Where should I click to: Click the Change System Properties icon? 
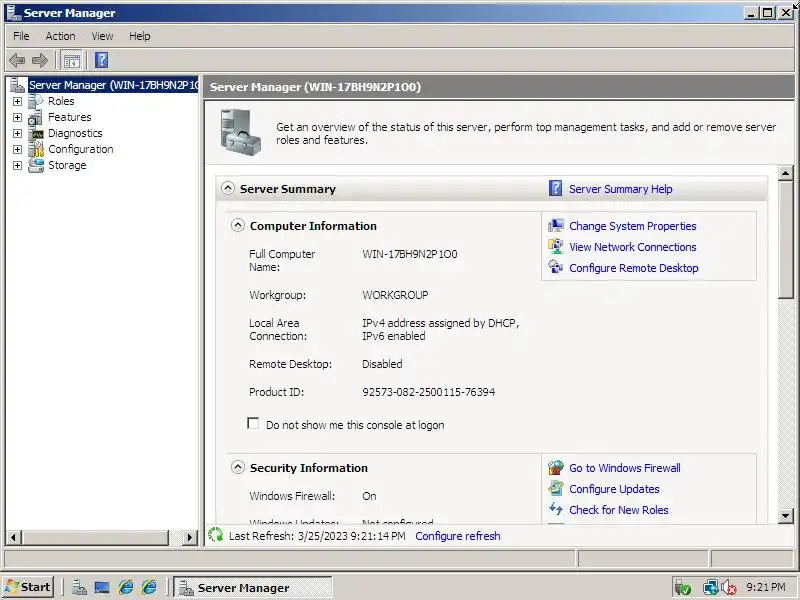click(x=556, y=226)
